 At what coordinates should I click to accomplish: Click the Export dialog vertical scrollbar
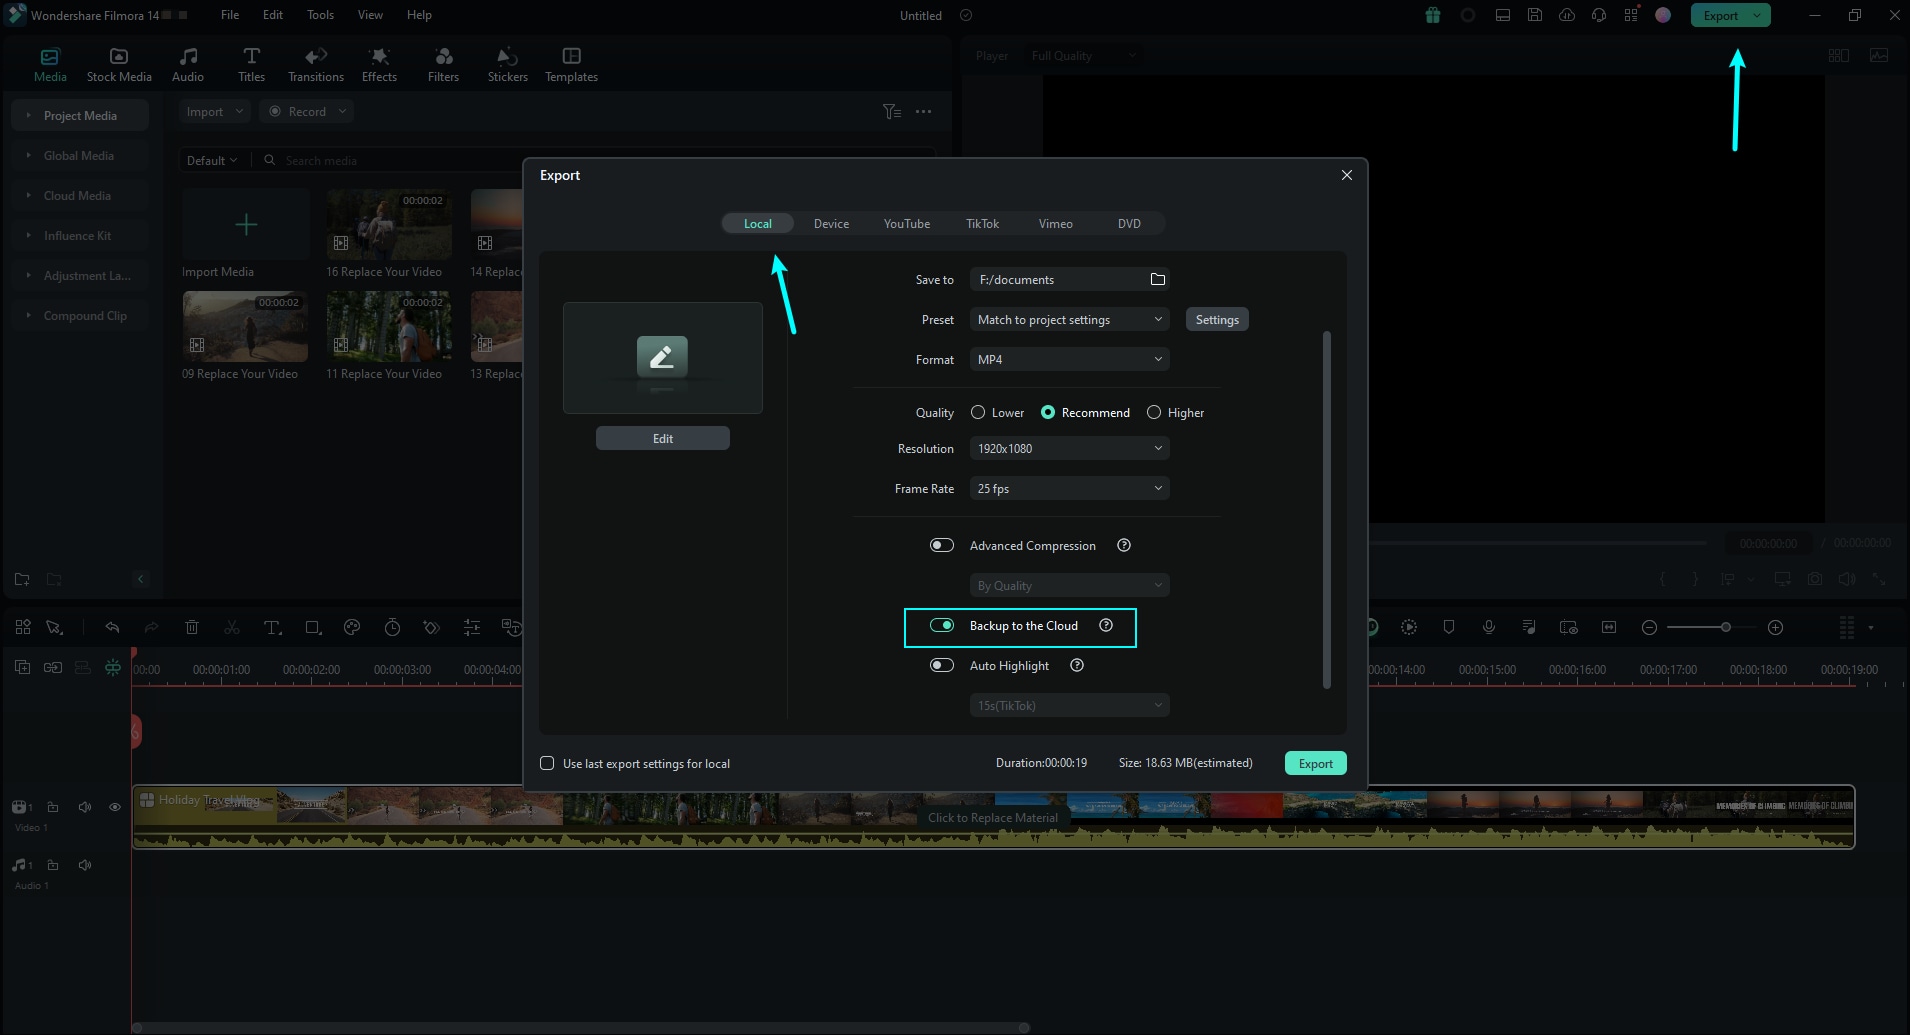click(x=1327, y=510)
